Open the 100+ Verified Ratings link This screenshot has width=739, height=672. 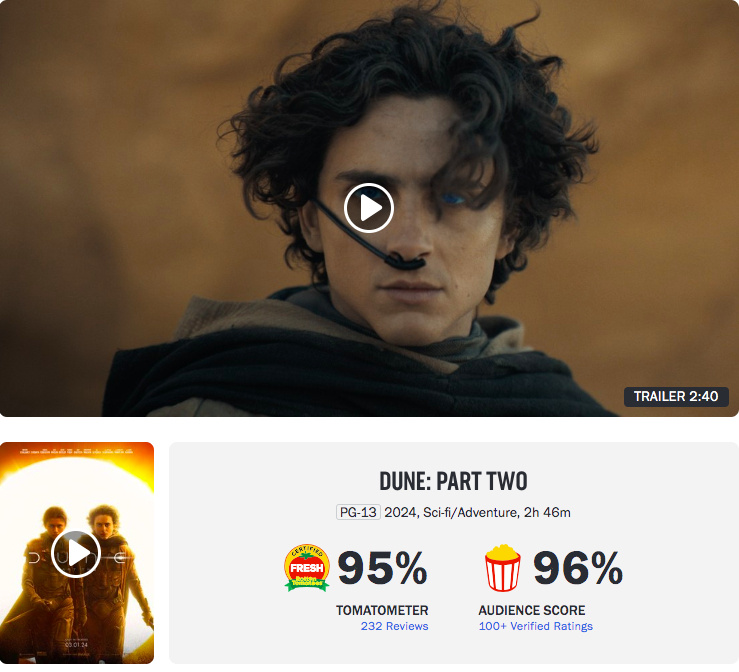[x=535, y=626]
